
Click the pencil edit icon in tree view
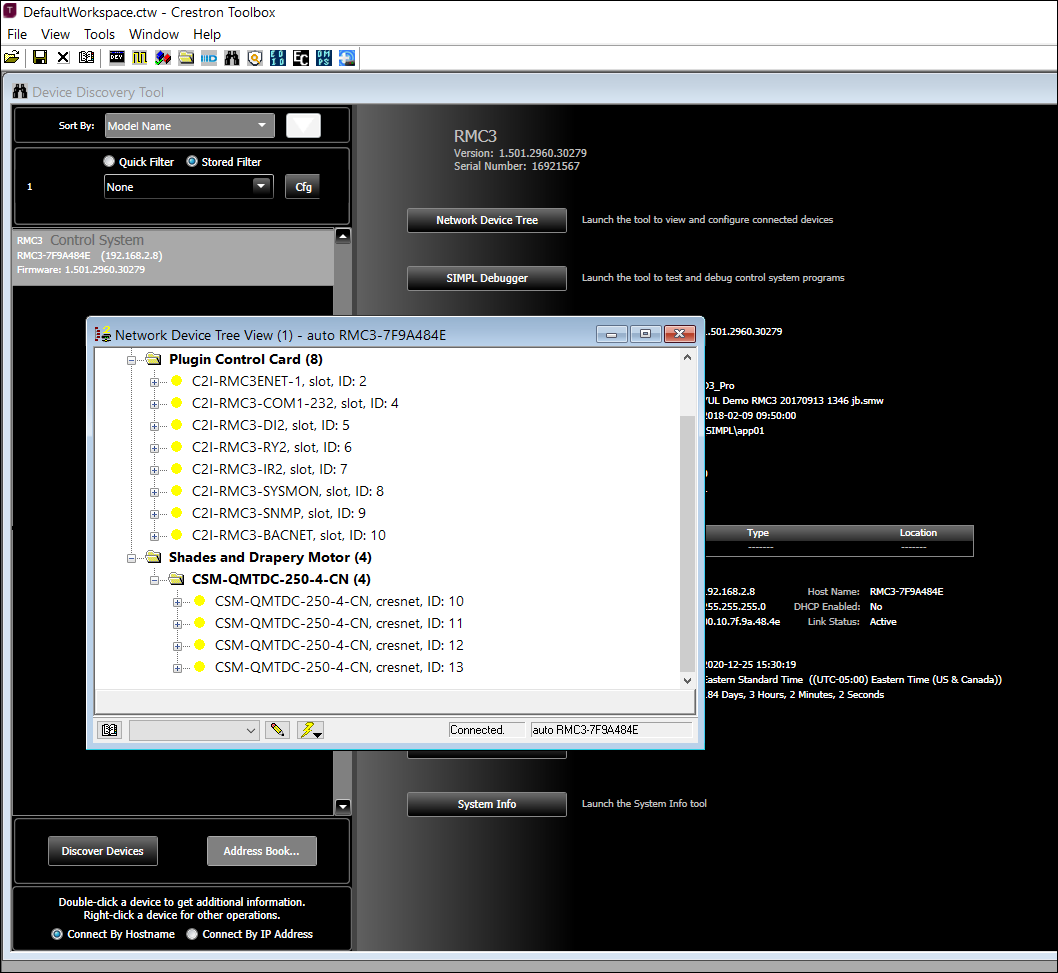[x=278, y=731]
